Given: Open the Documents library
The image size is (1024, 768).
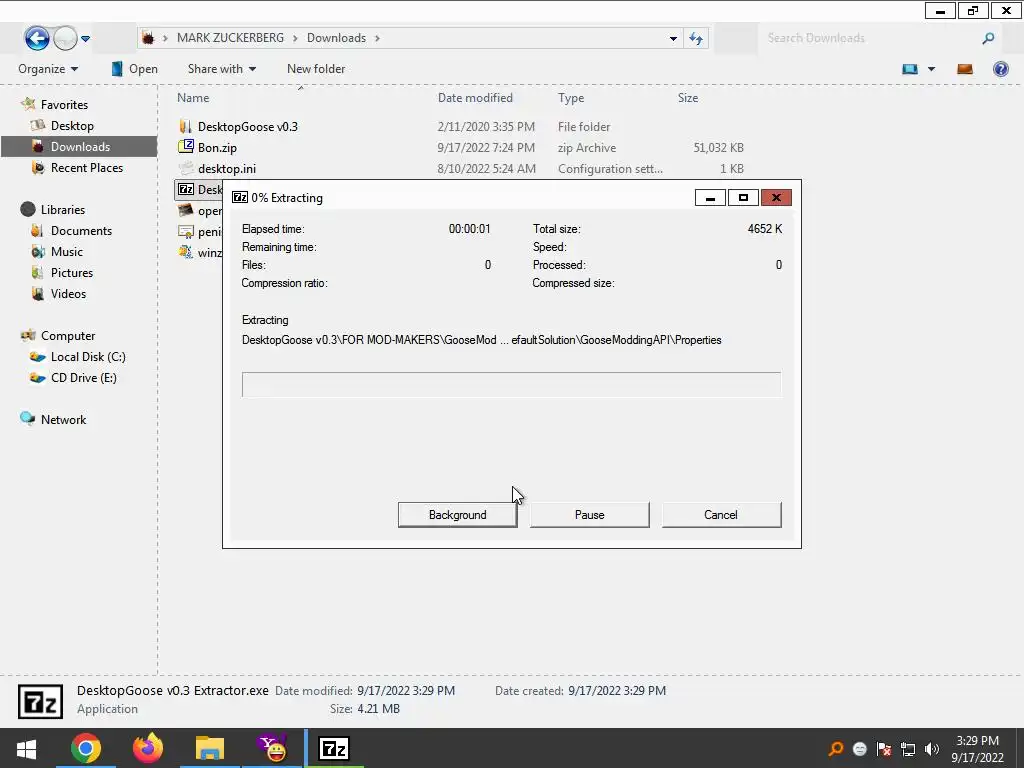Looking at the screenshot, I should pyautogui.click(x=81, y=231).
